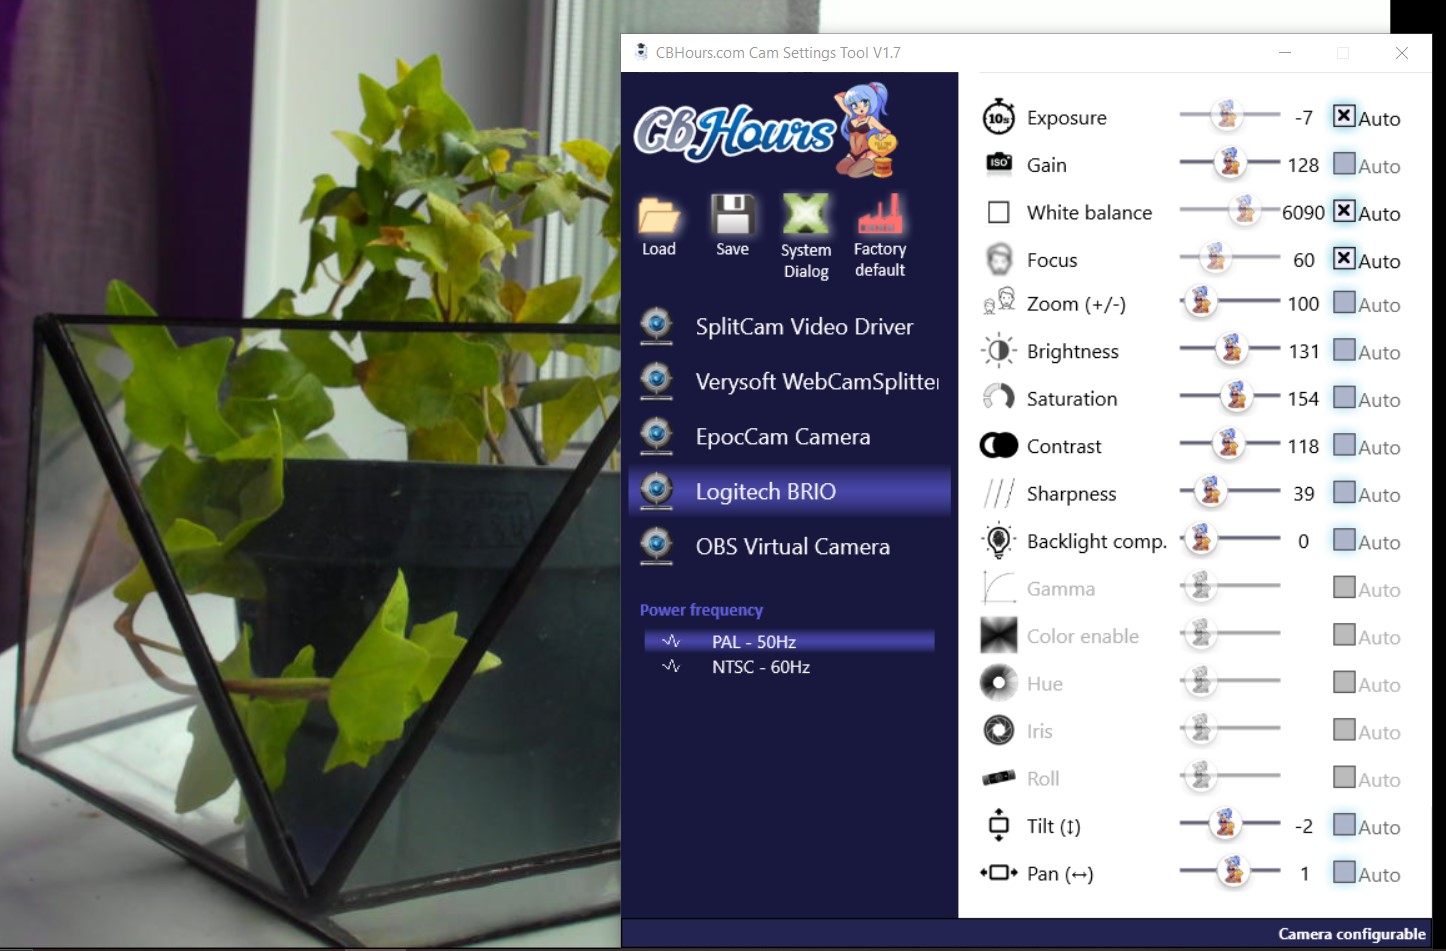Click the White balance value 6090
Screen dimensions: 1446x951
click(1303, 212)
